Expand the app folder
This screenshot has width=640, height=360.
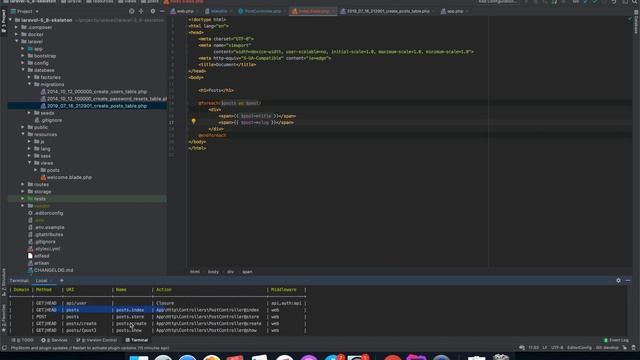[x=23, y=49]
